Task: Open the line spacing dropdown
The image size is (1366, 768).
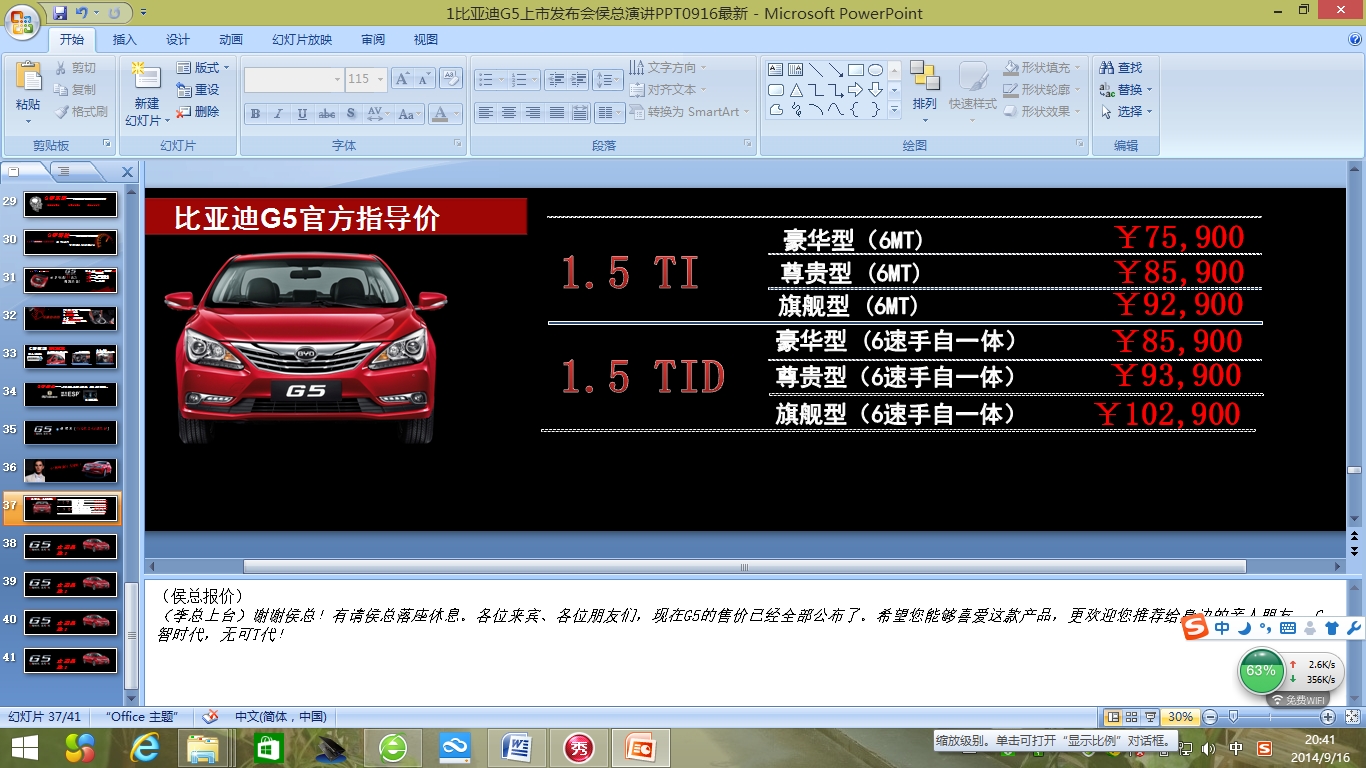Action: [608, 79]
